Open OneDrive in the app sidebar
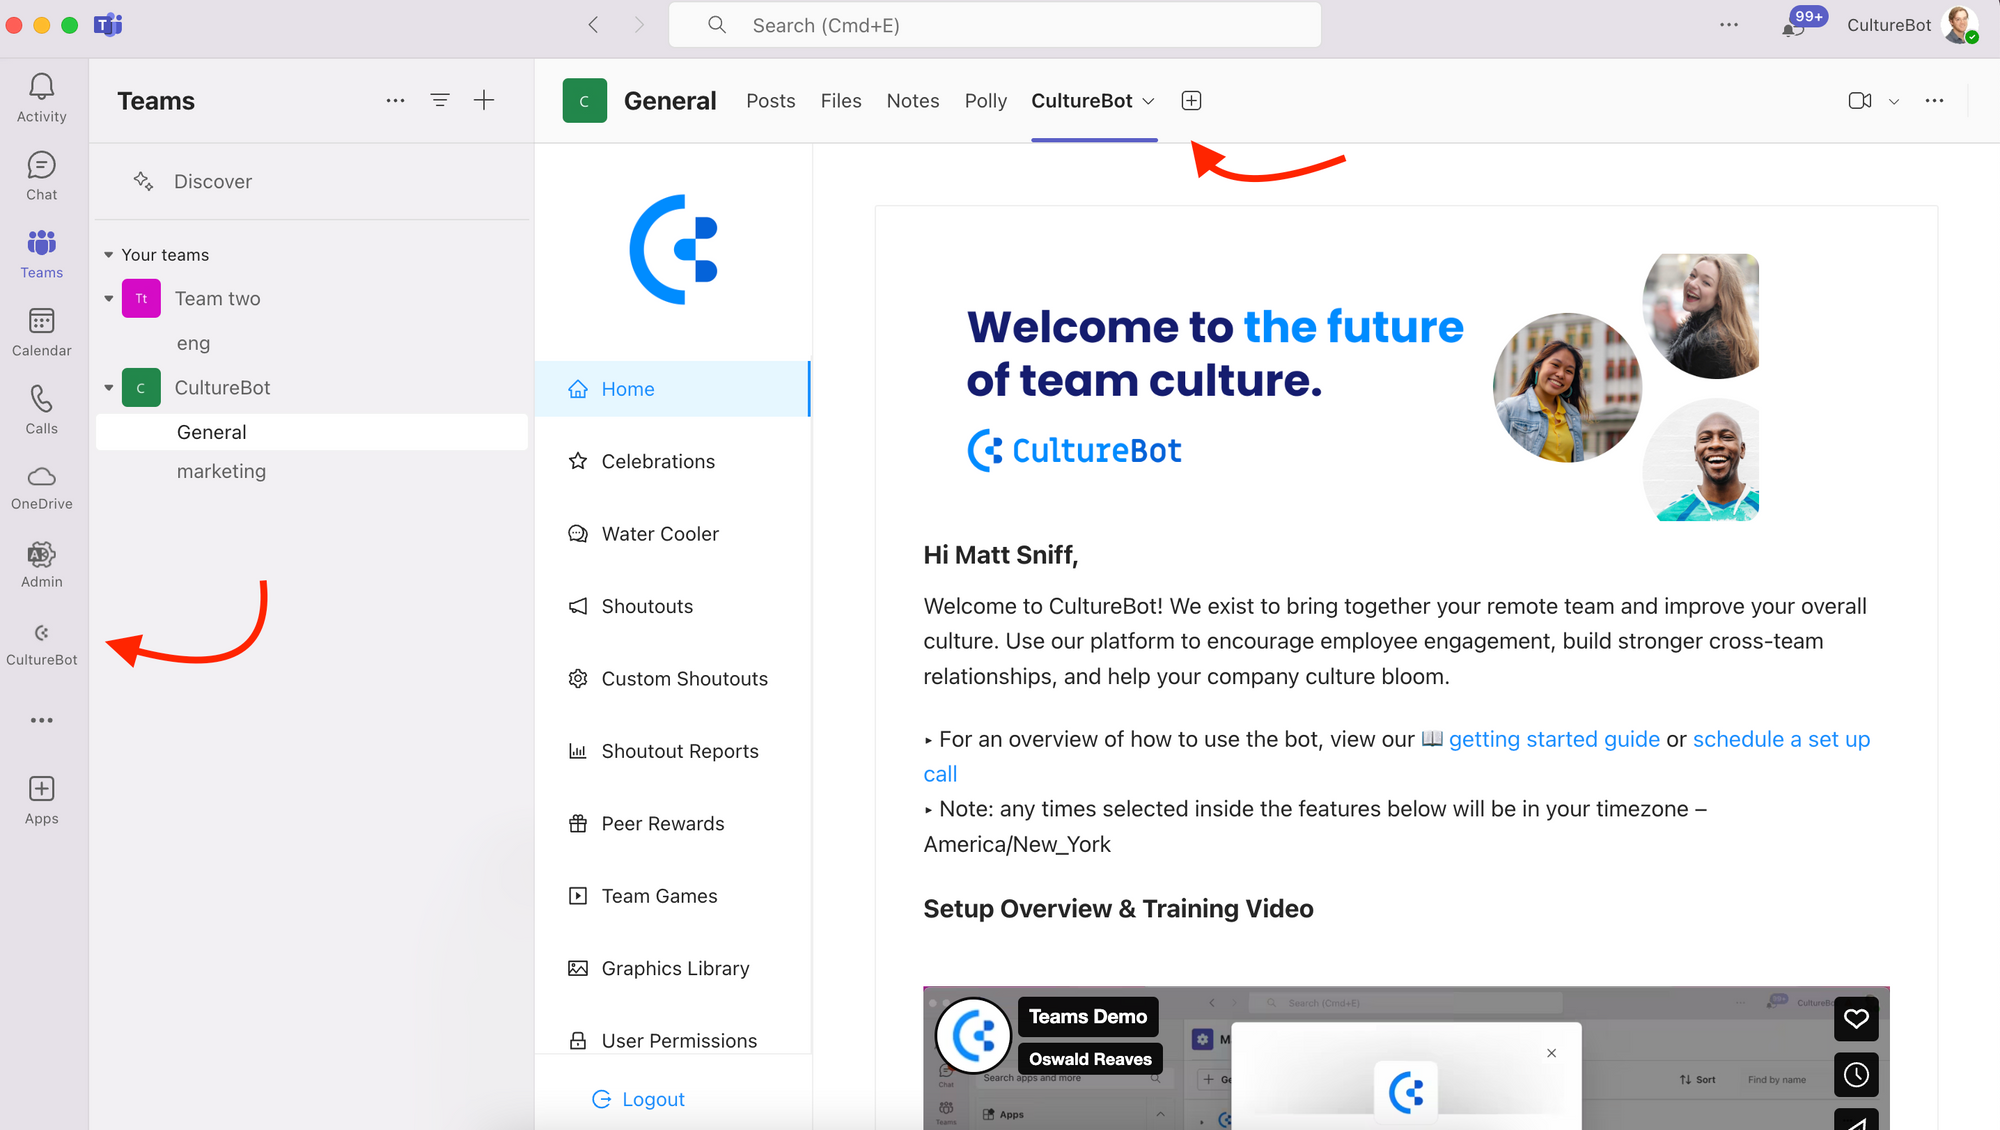2000x1130 pixels. 41,487
